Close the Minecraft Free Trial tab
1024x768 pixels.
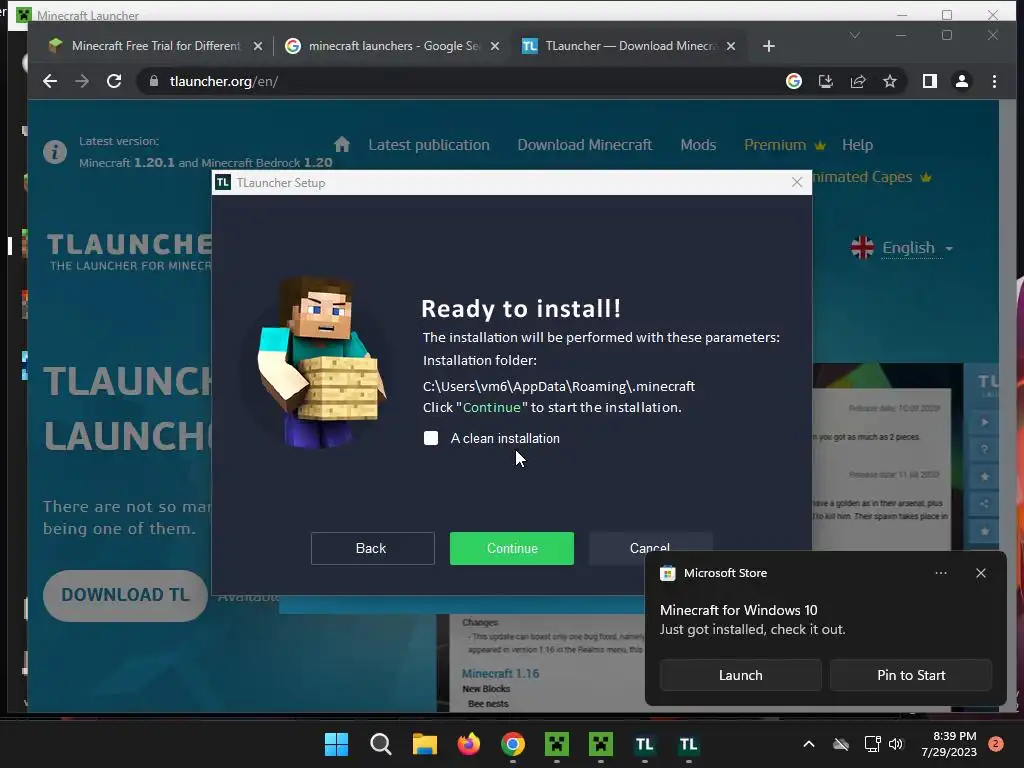pos(258,46)
